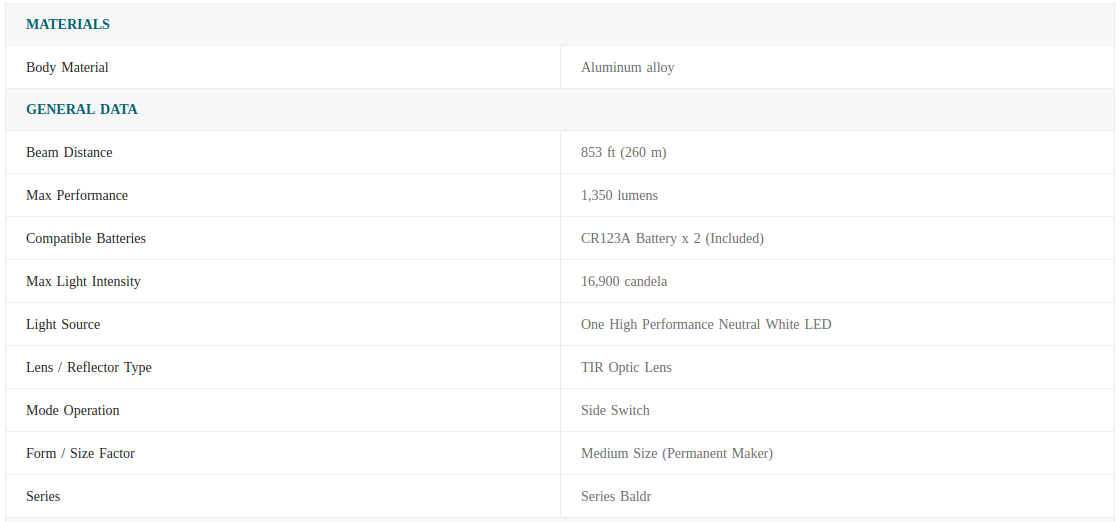The height and width of the screenshot is (522, 1120).
Task: Select the Form / Size Factor label
Action: tap(80, 453)
